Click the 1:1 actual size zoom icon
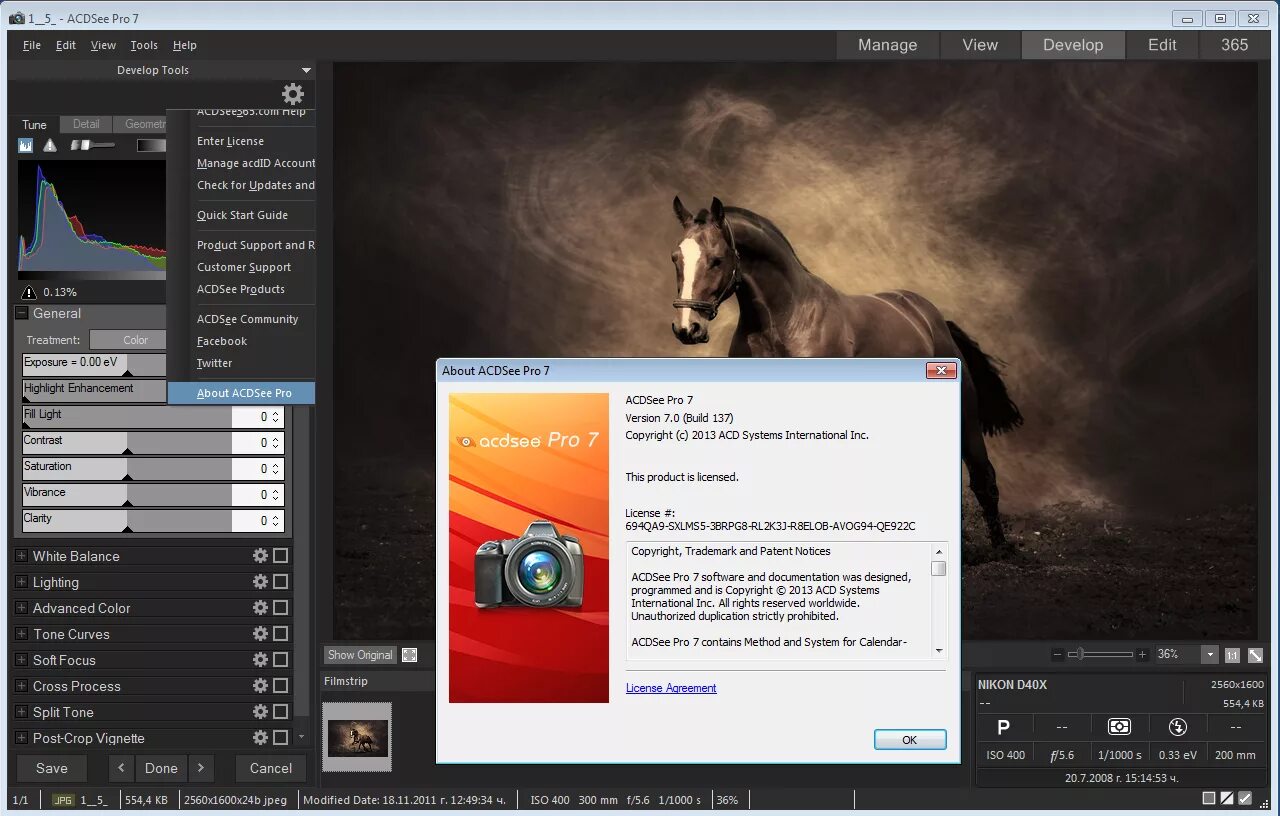 tap(1232, 656)
